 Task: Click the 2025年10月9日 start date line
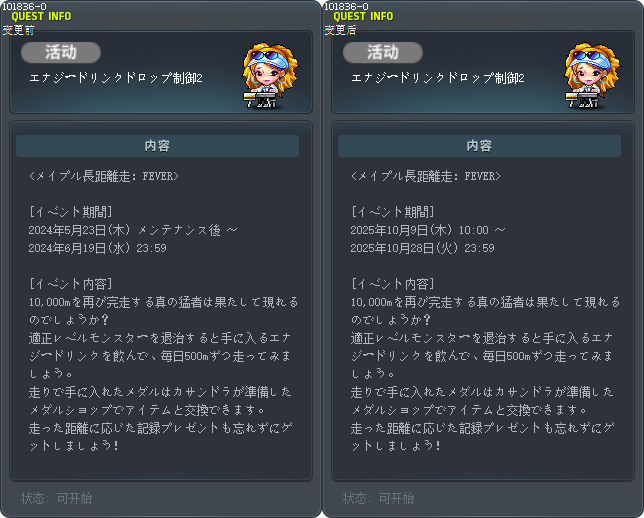pos(428,230)
